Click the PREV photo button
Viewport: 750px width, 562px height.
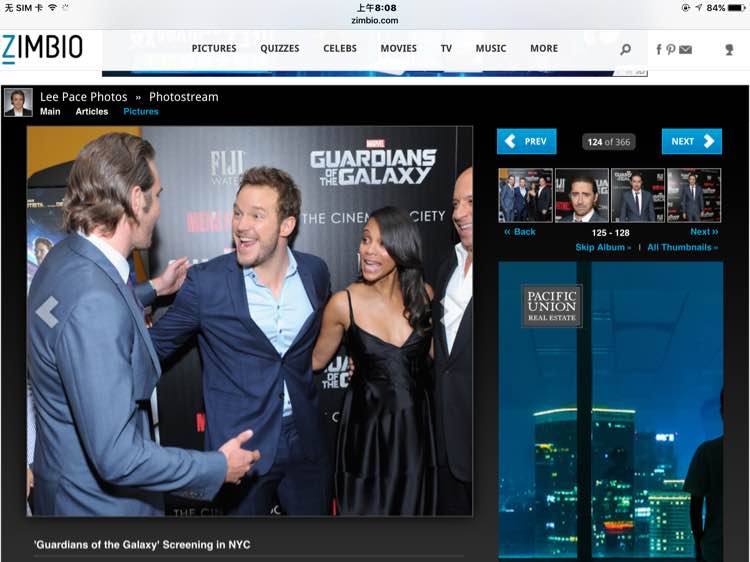click(527, 141)
